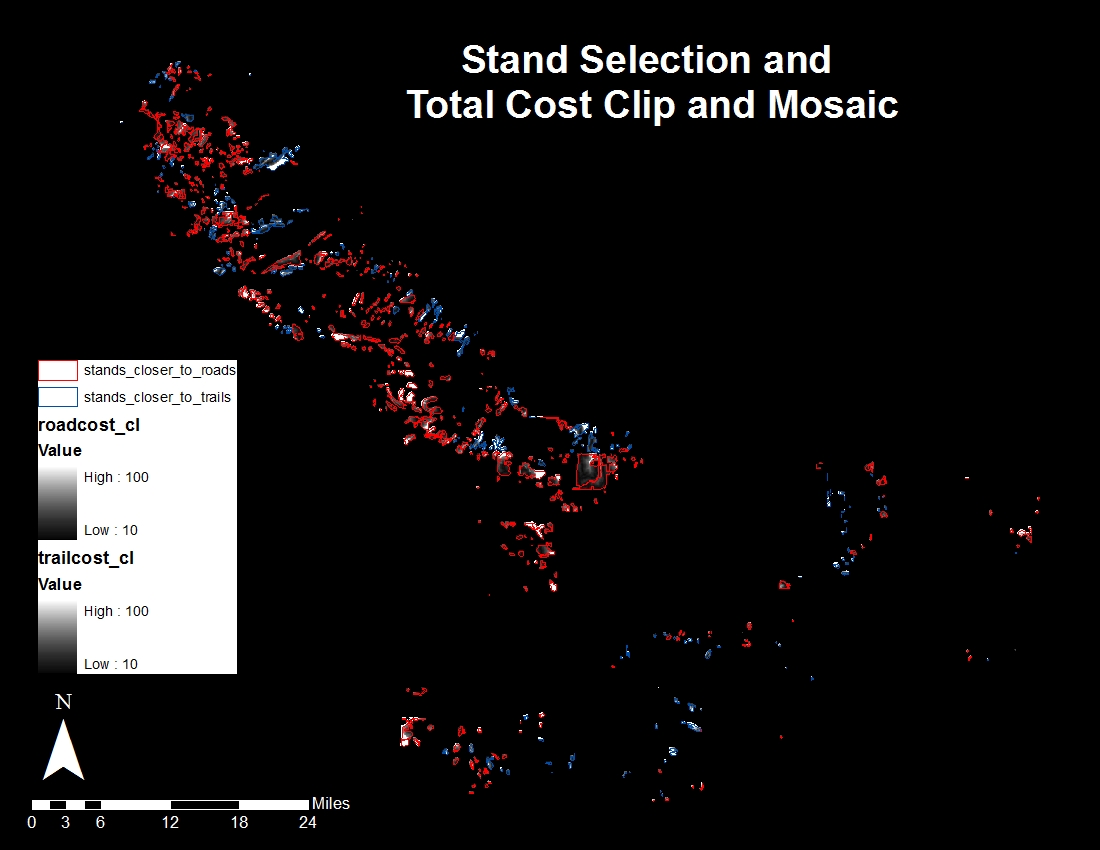Click the 'Total Cost Clip and Mosaic' title line
The image size is (1100, 850).
652,105
